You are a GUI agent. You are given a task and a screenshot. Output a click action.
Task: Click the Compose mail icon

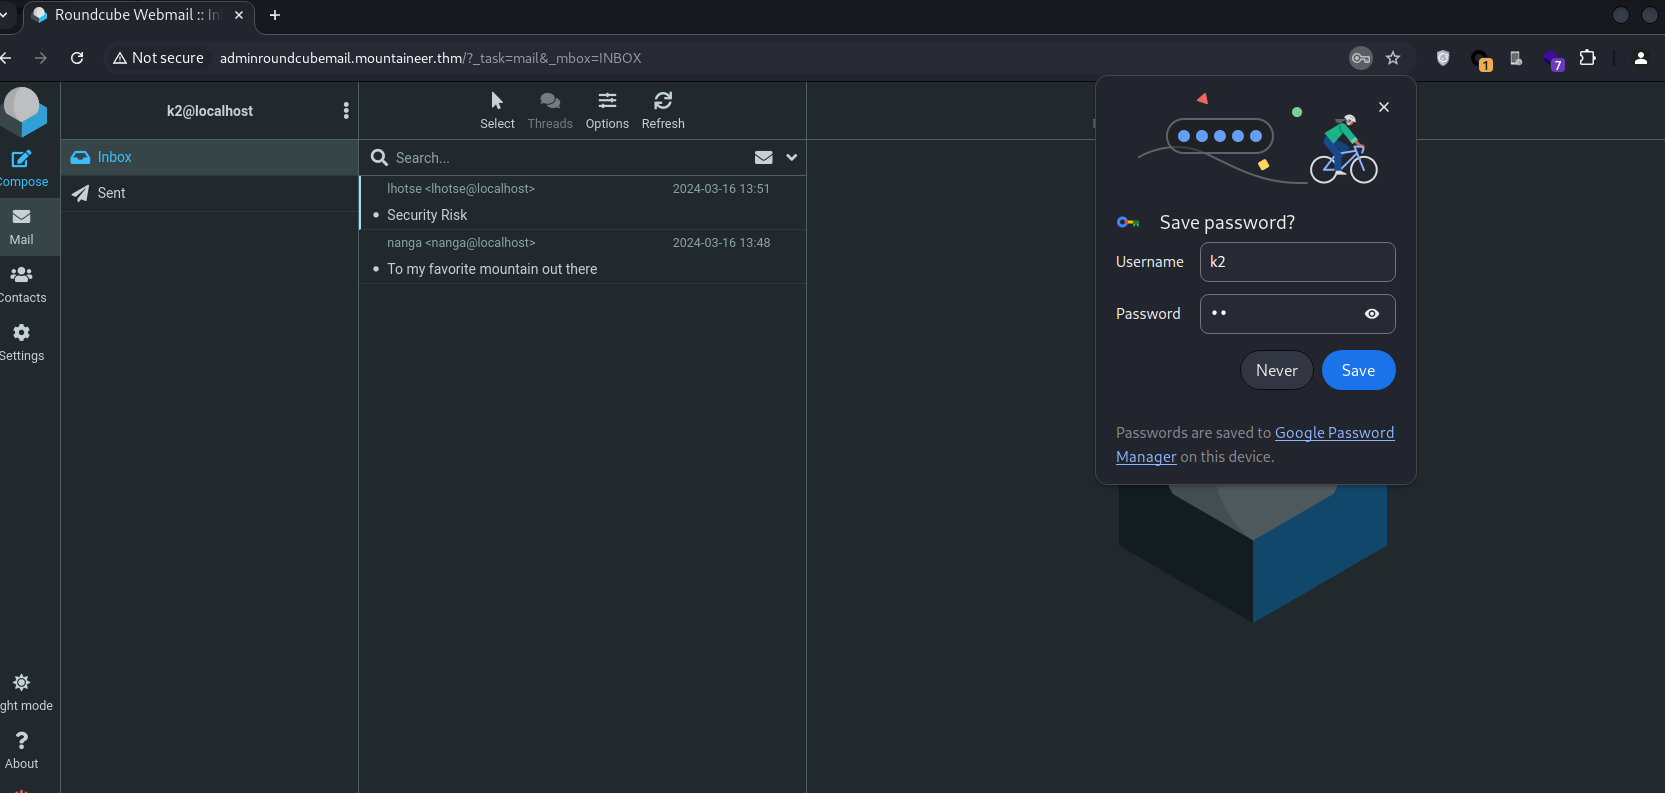tap(22, 159)
